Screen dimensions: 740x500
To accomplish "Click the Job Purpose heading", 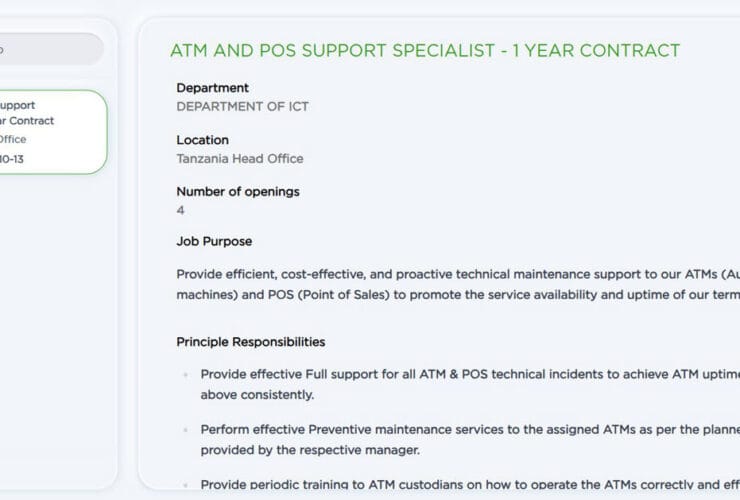I will click(x=214, y=241).
